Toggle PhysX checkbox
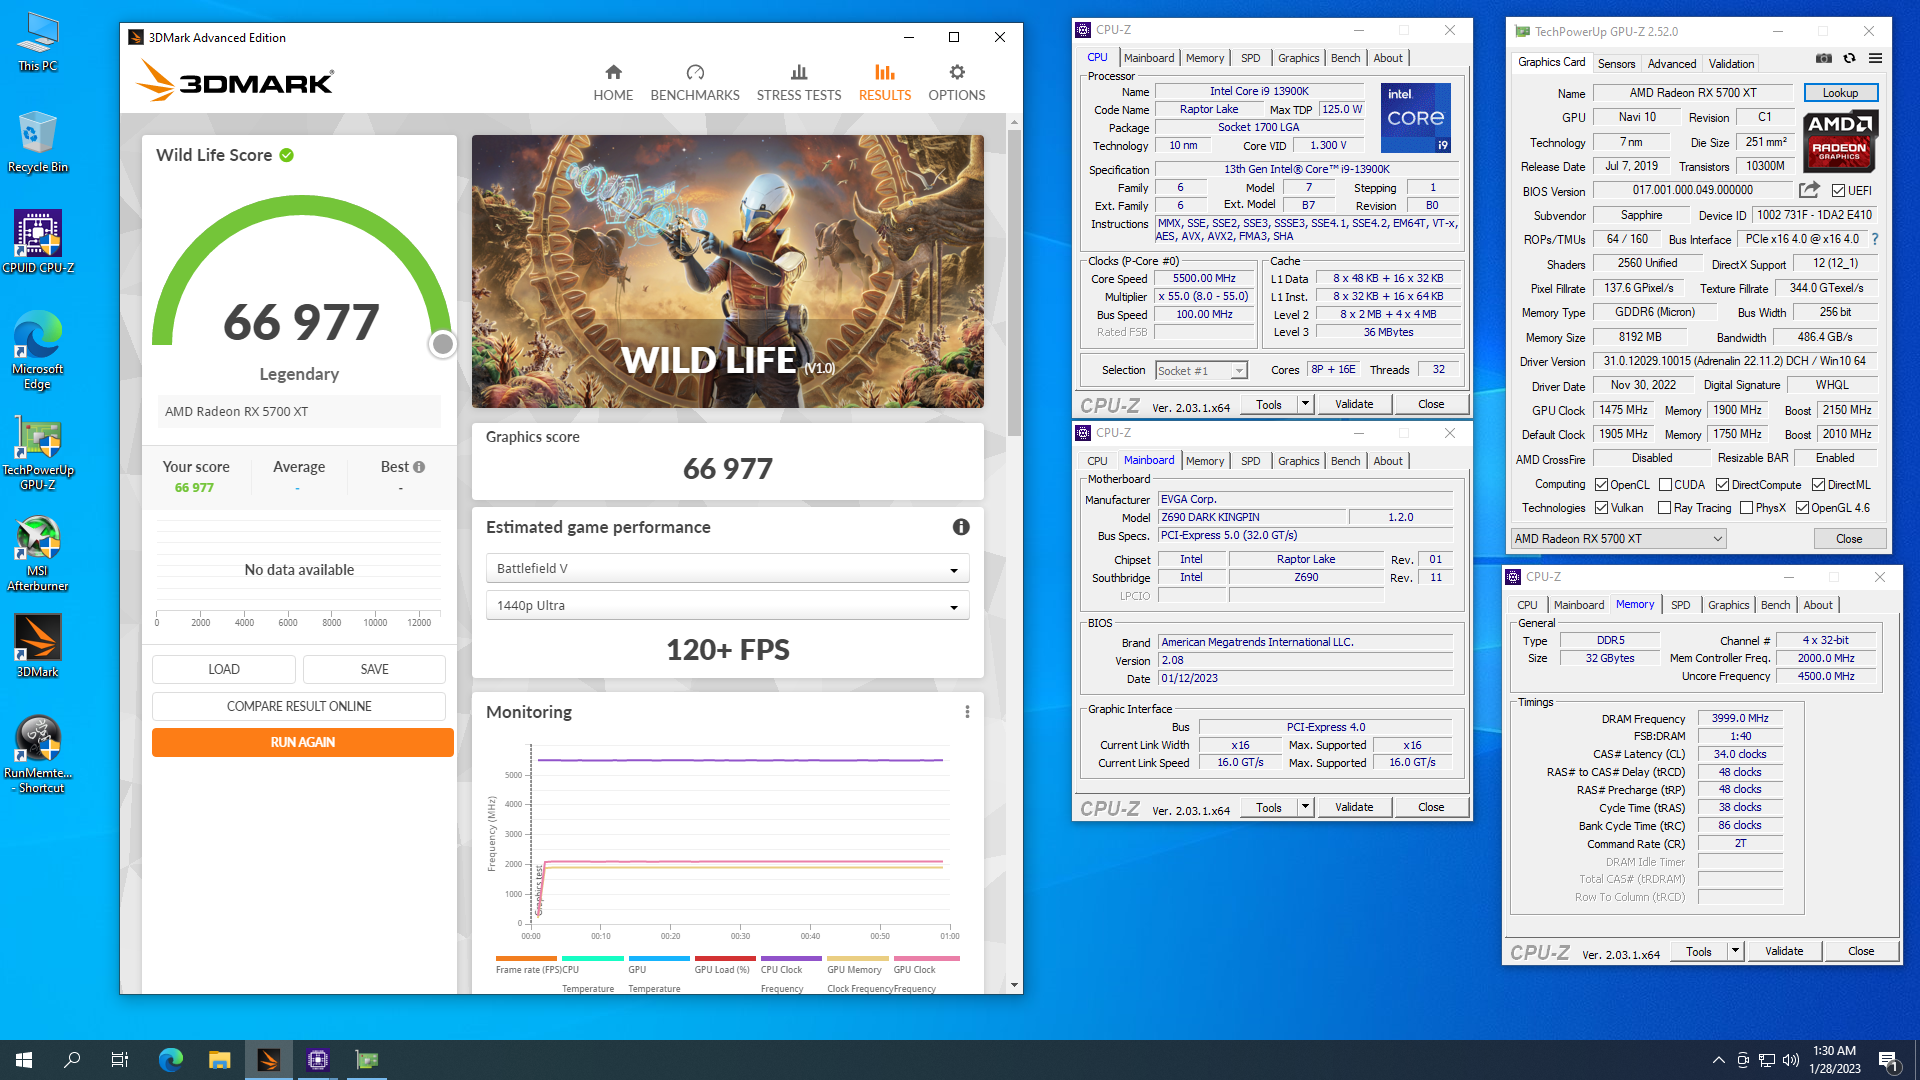Screen dimensions: 1920x1080 pos(1746,508)
